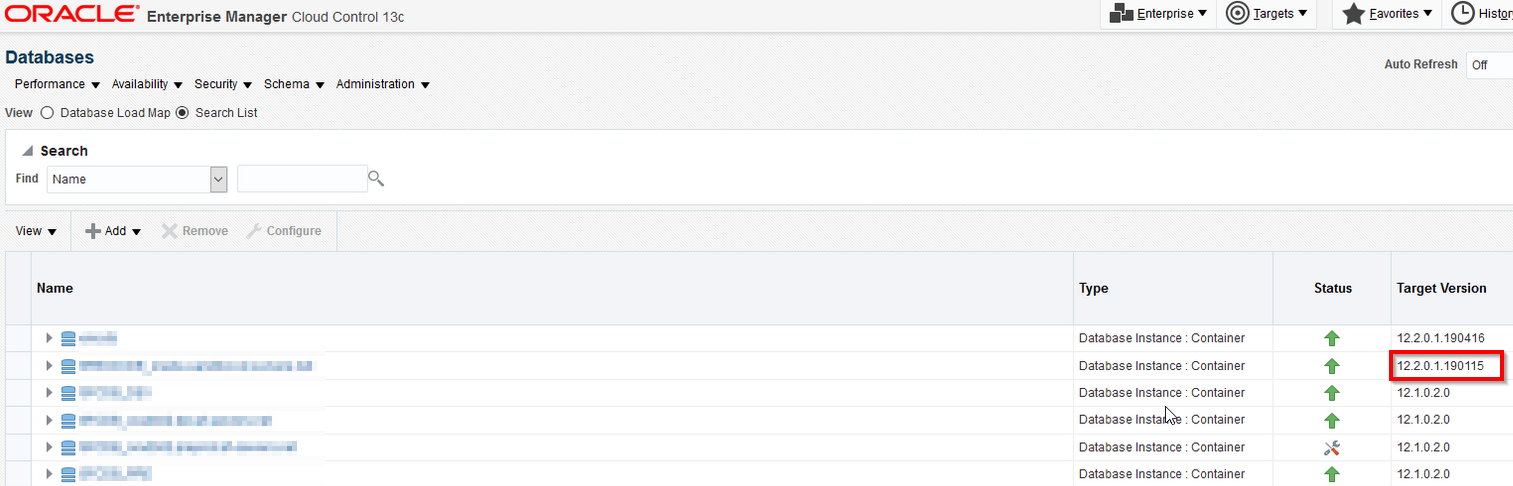Select the Database Load Map radio button
The image size is (1513, 486).
[47, 113]
